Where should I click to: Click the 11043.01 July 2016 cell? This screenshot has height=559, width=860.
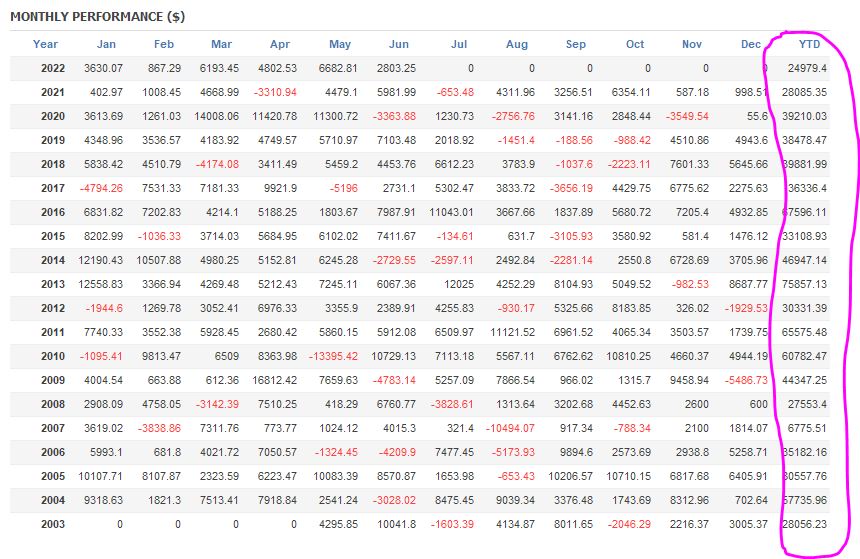(447, 212)
